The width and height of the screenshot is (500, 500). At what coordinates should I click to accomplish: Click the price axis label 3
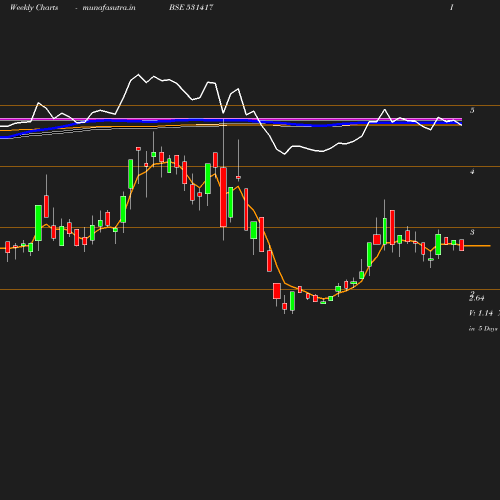click(472, 232)
